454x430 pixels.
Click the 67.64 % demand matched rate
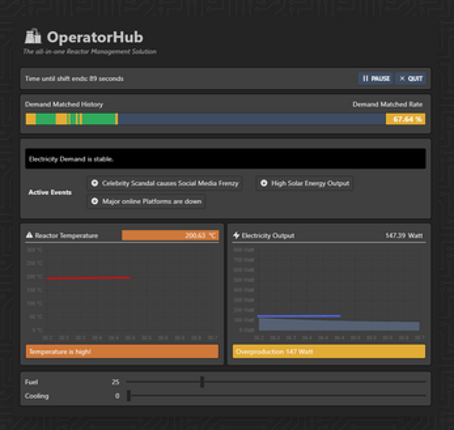tap(406, 119)
